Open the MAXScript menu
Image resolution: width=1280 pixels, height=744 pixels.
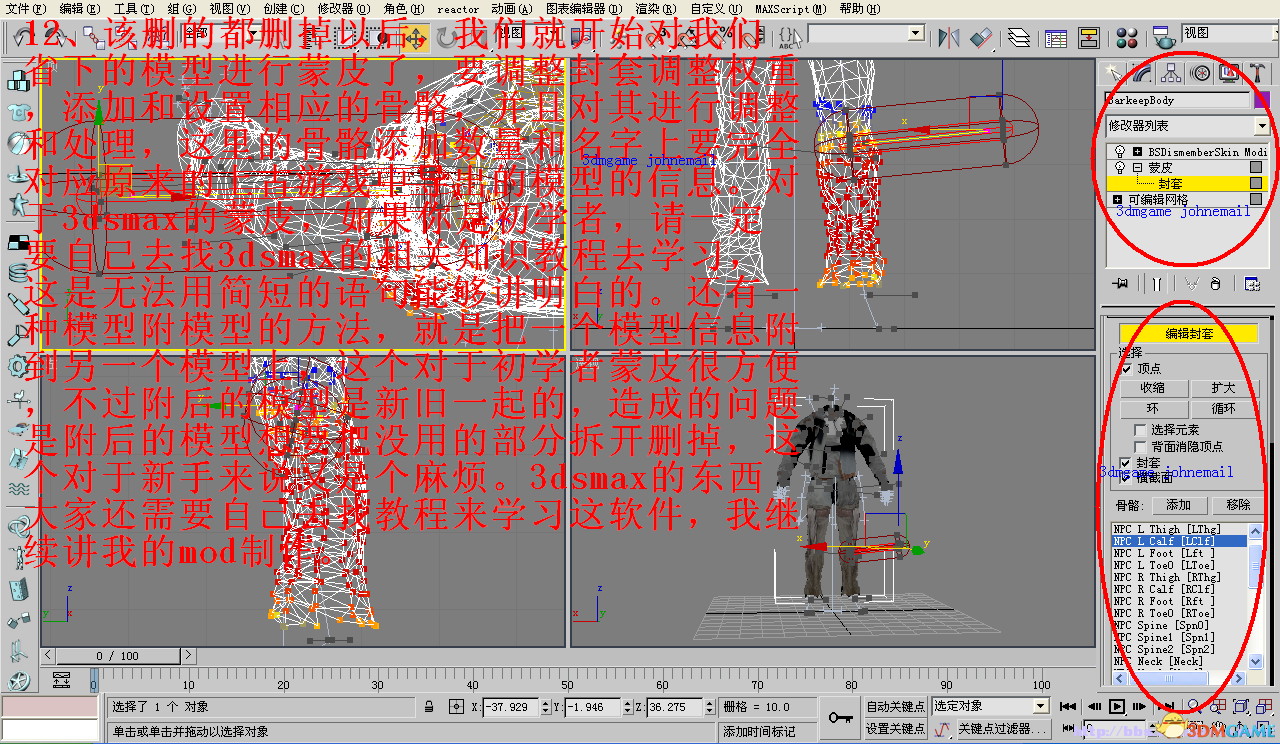coord(790,9)
